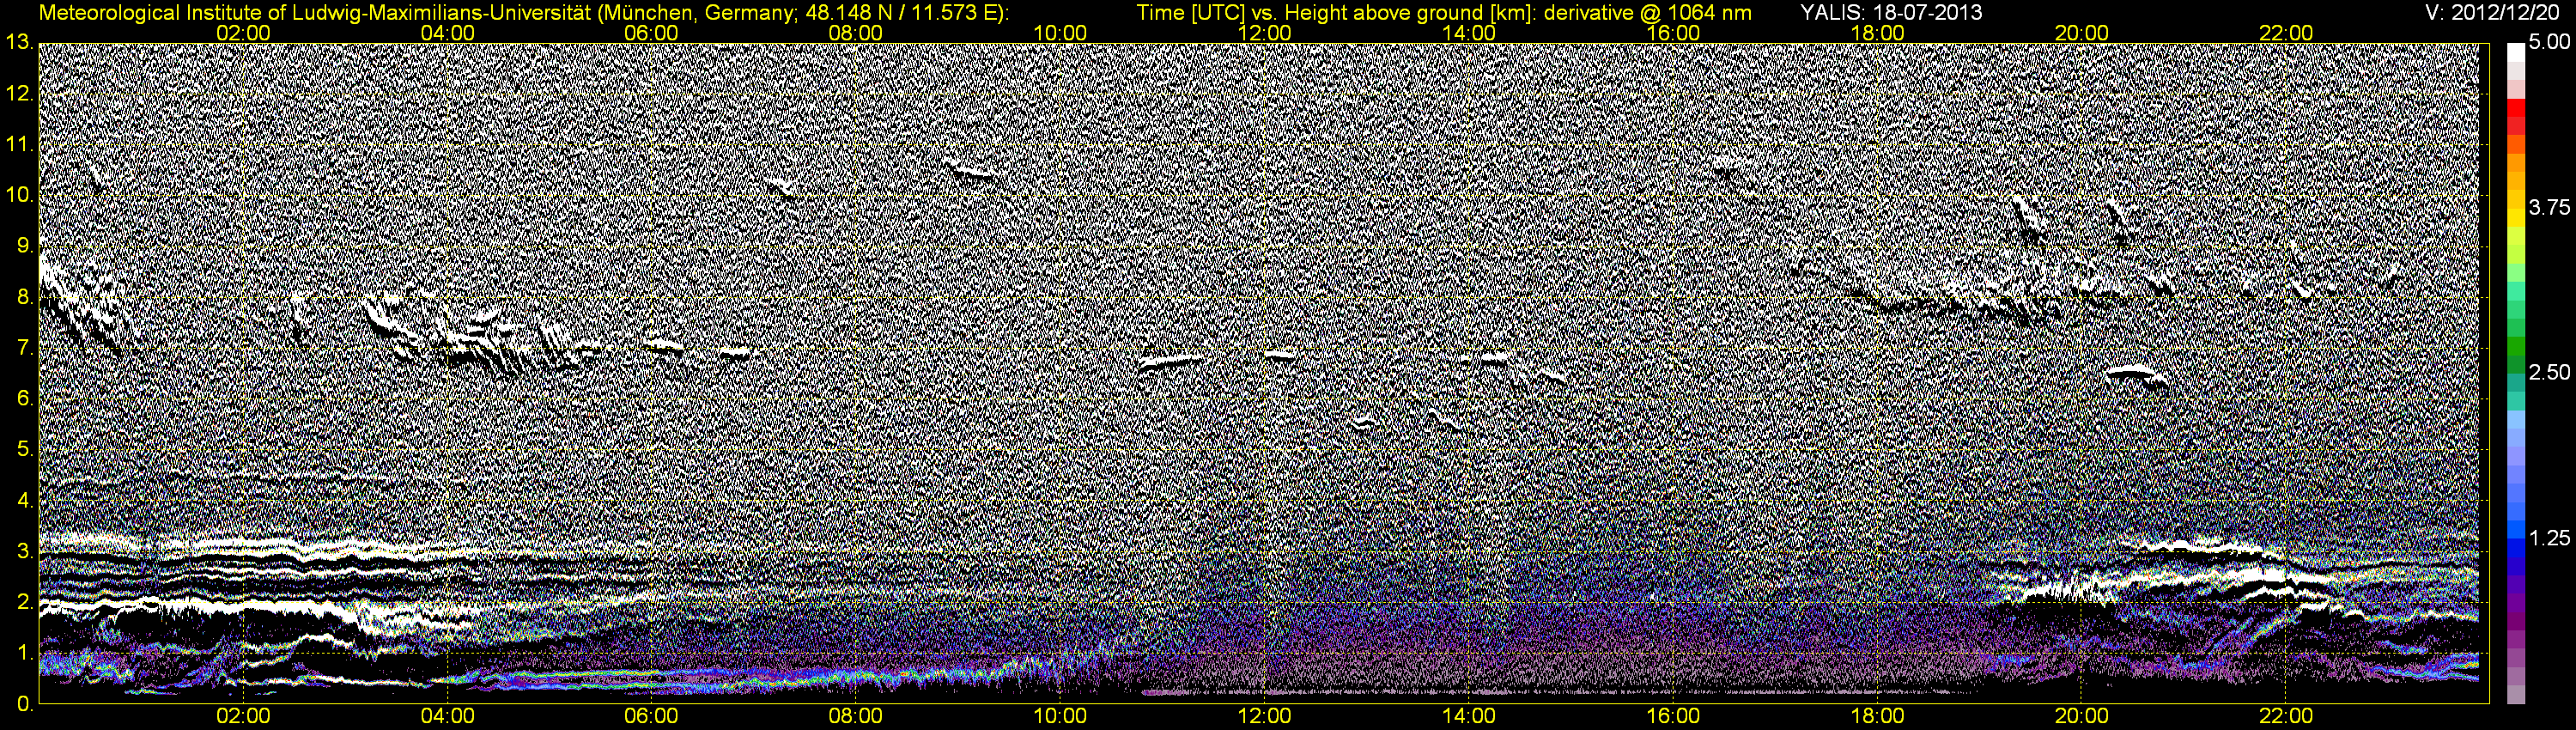Click the top axis time label 08:00
This screenshot has width=2576, height=730.
pyautogui.click(x=856, y=33)
